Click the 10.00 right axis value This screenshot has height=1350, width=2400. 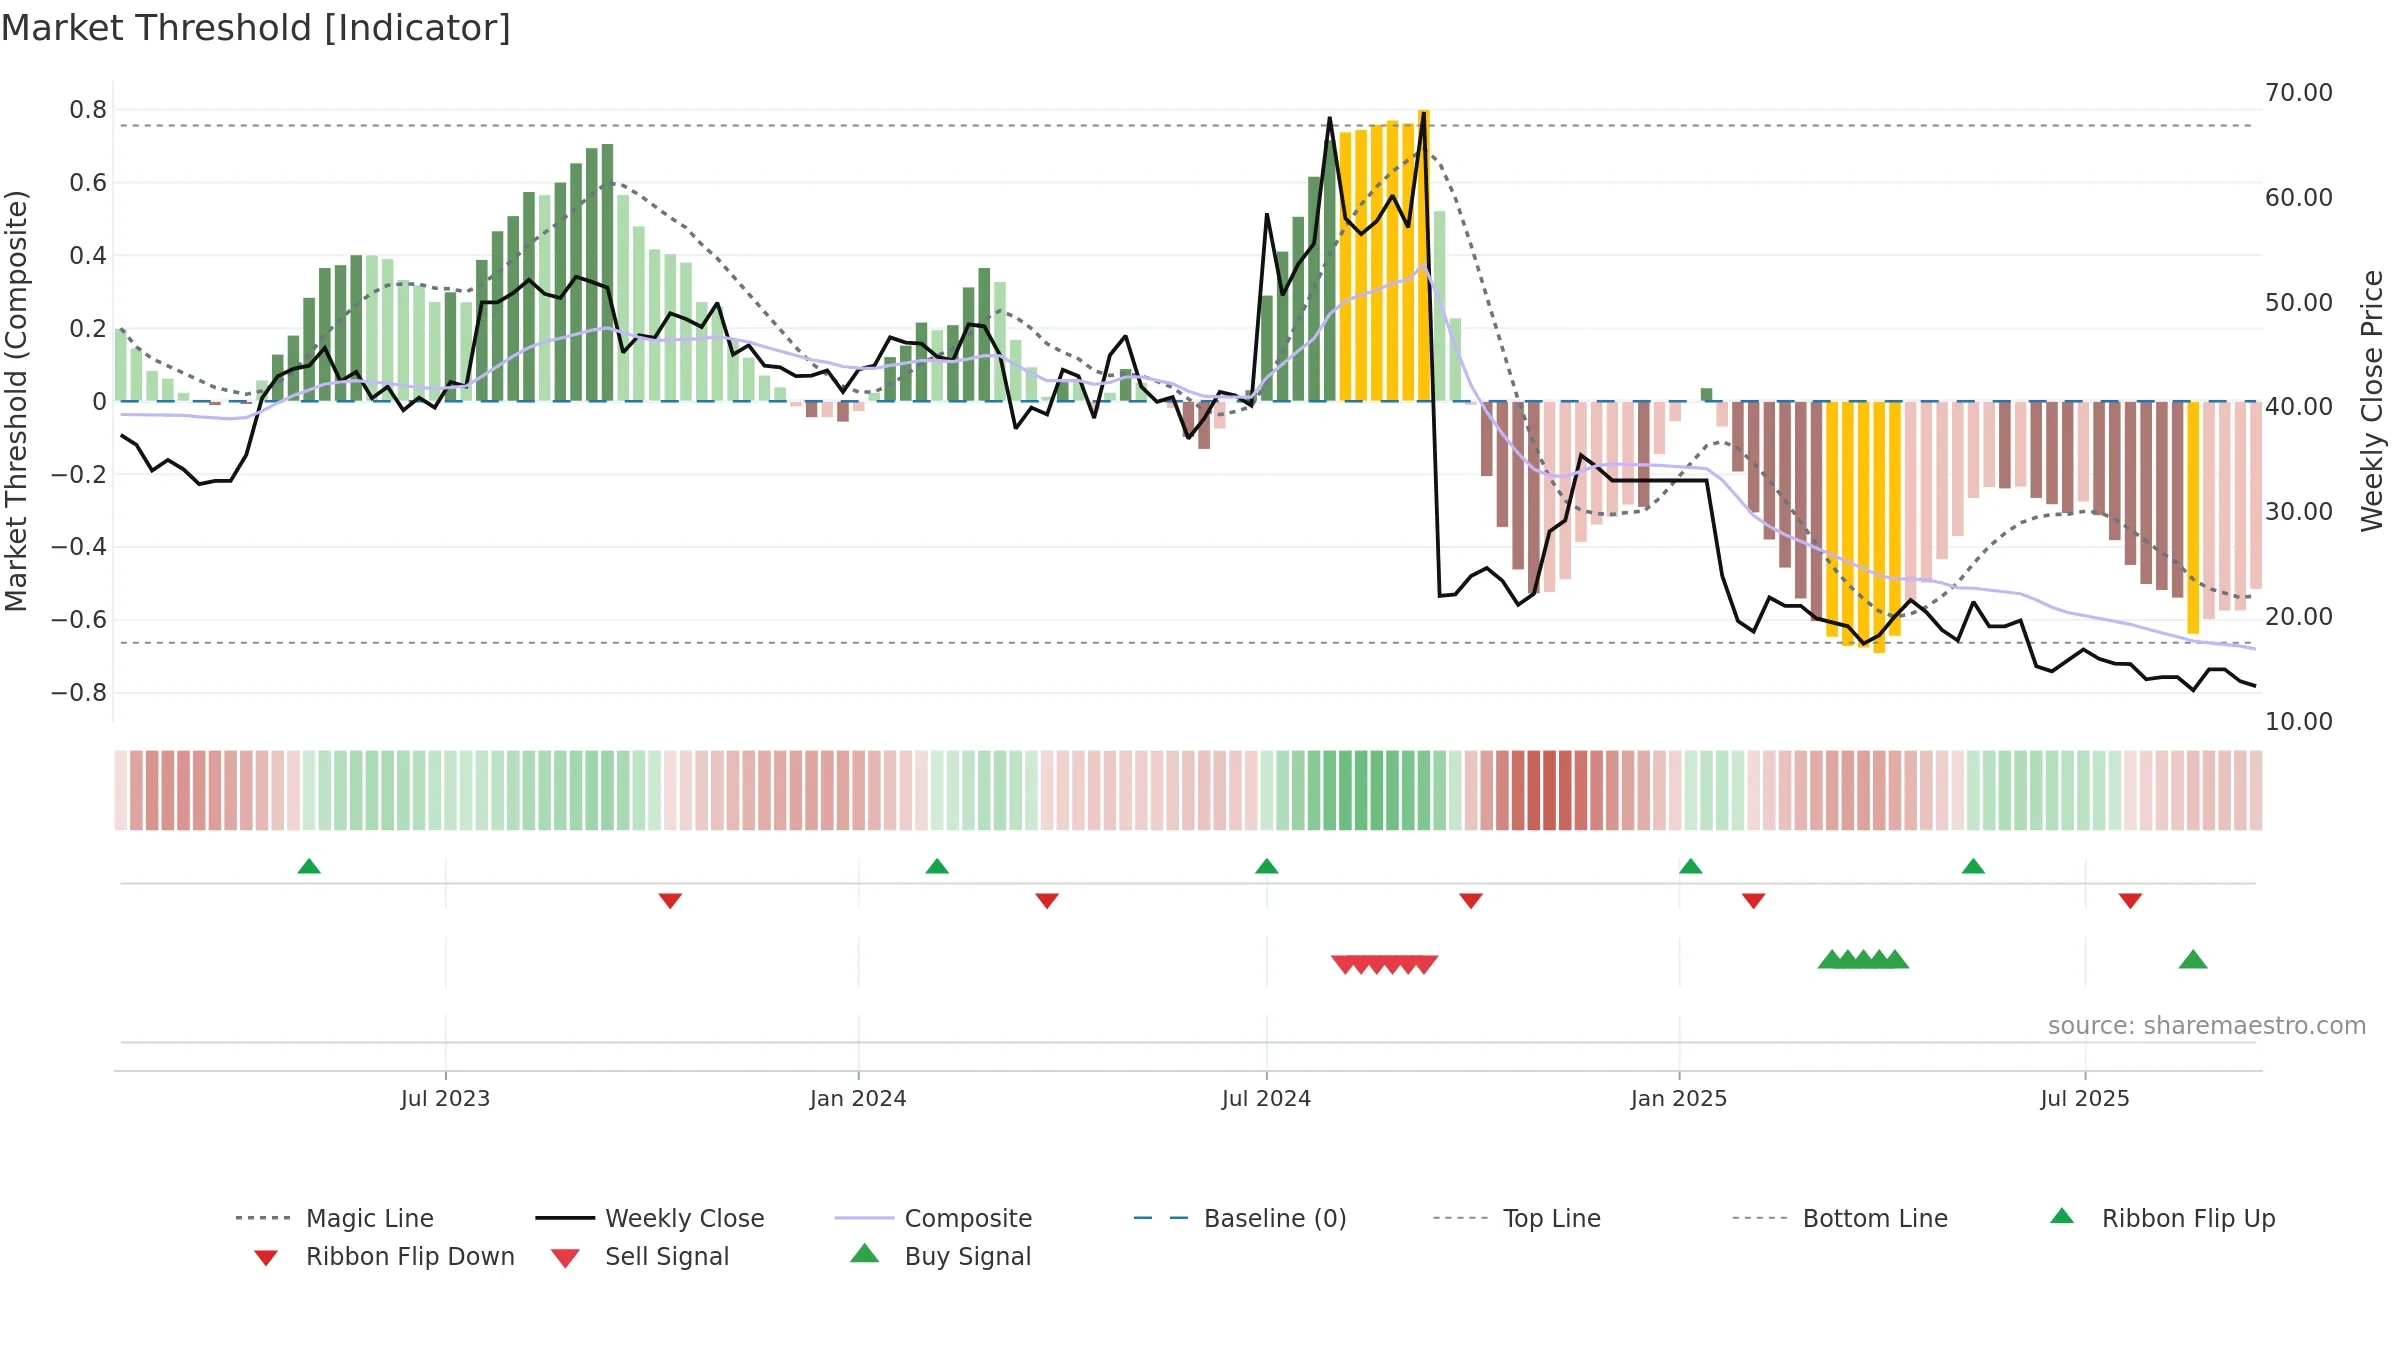(2298, 721)
